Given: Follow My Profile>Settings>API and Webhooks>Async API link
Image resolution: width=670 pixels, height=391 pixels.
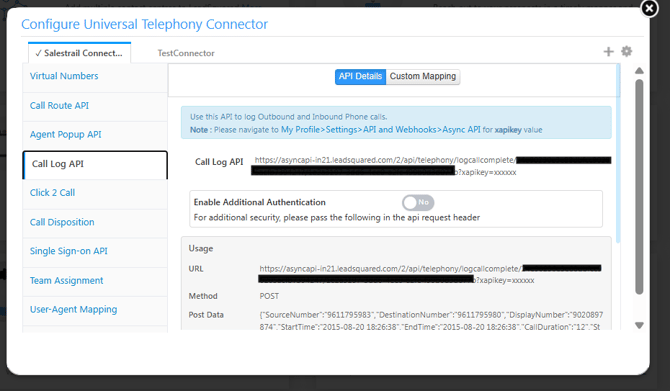Looking at the screenshot, I should 380,130.
